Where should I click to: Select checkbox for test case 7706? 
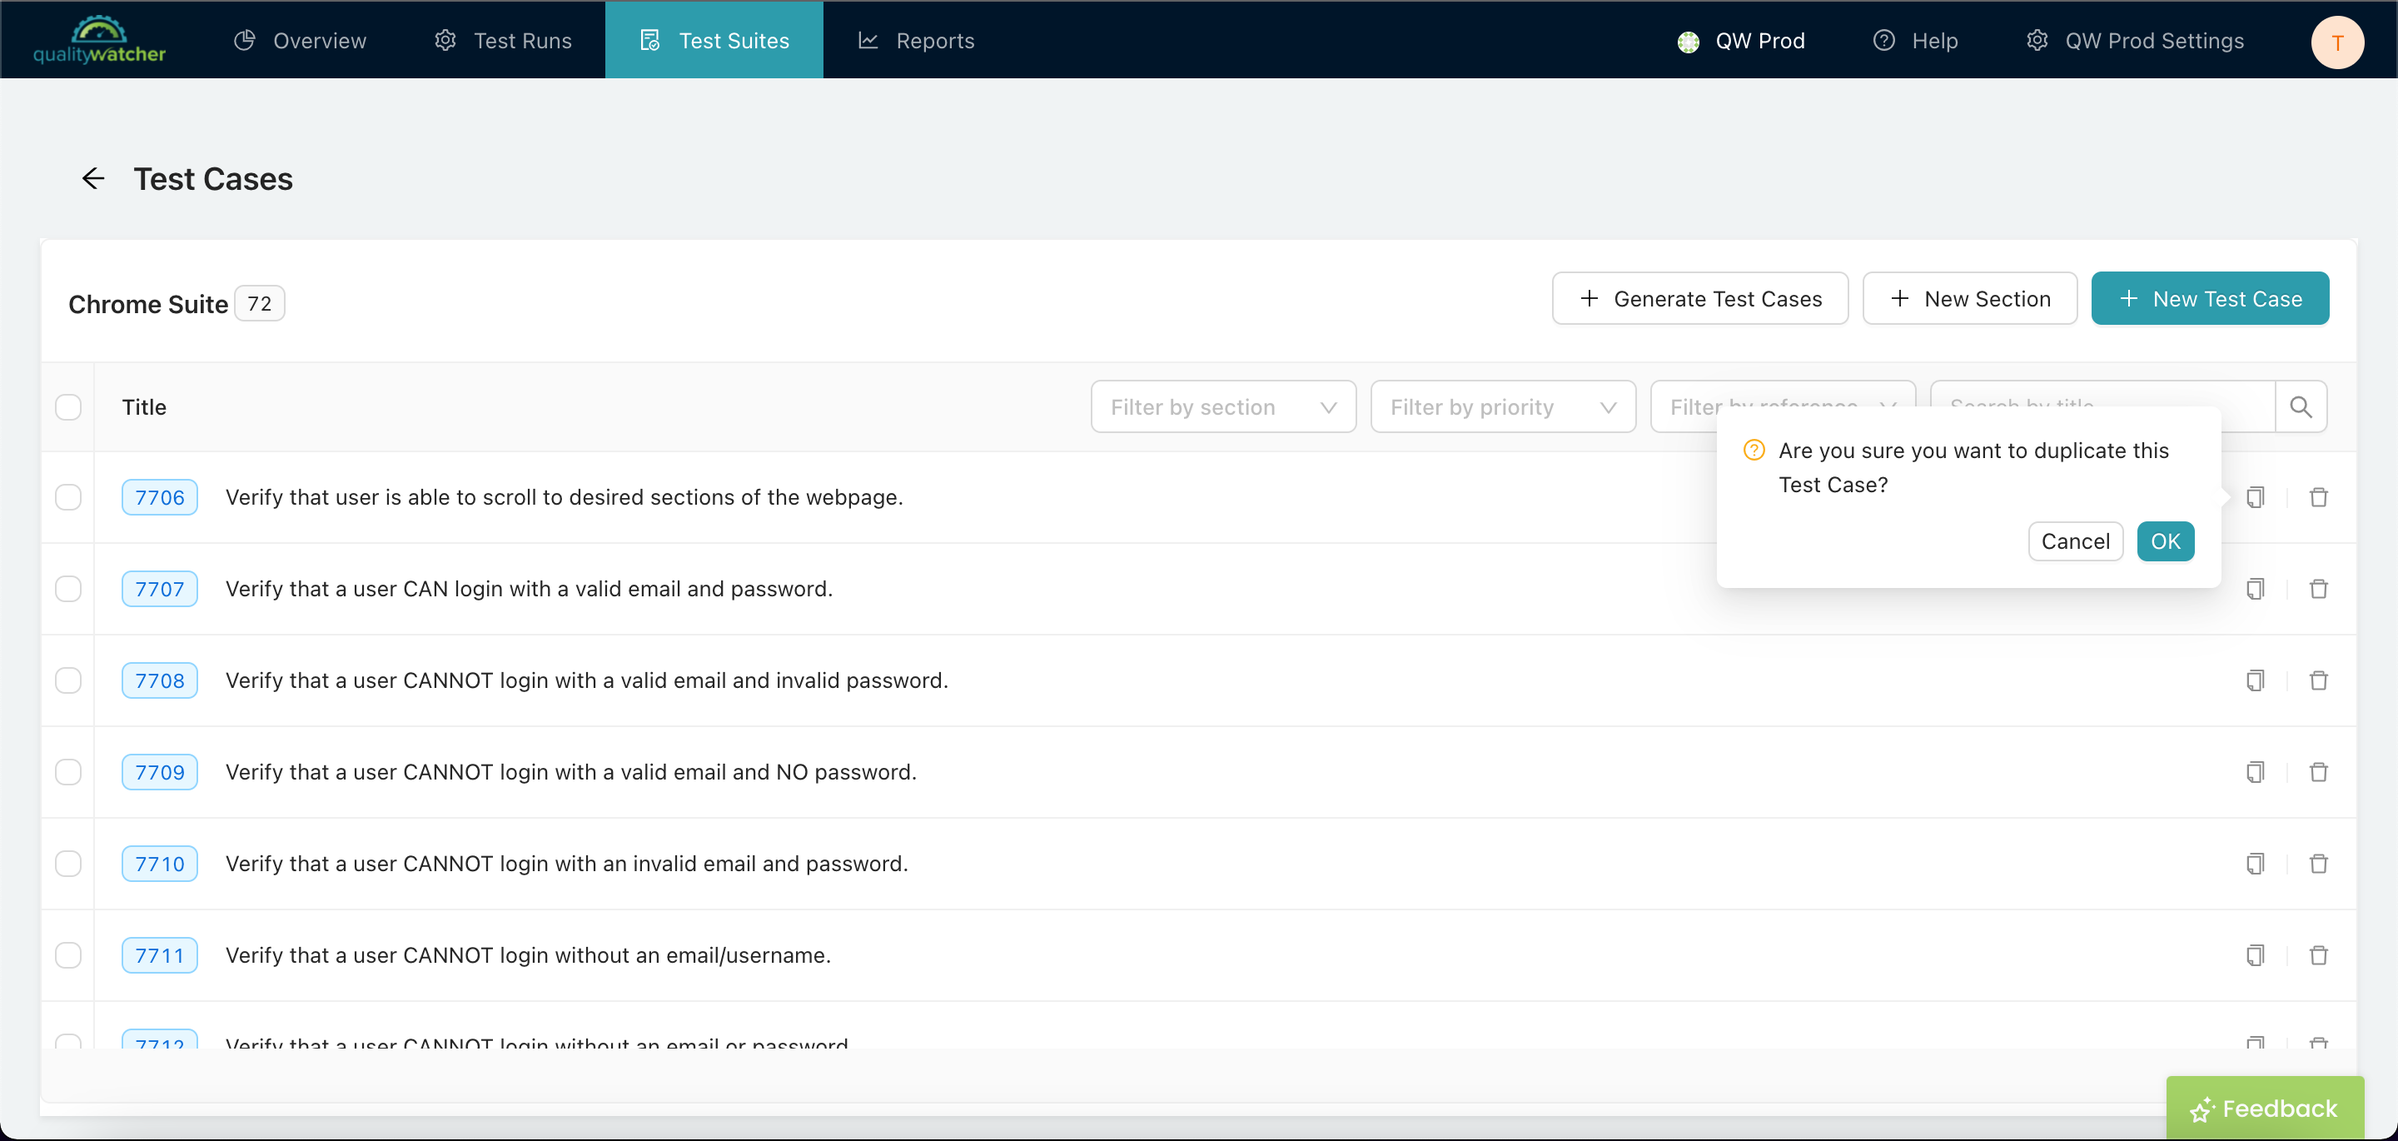[68, 497]
